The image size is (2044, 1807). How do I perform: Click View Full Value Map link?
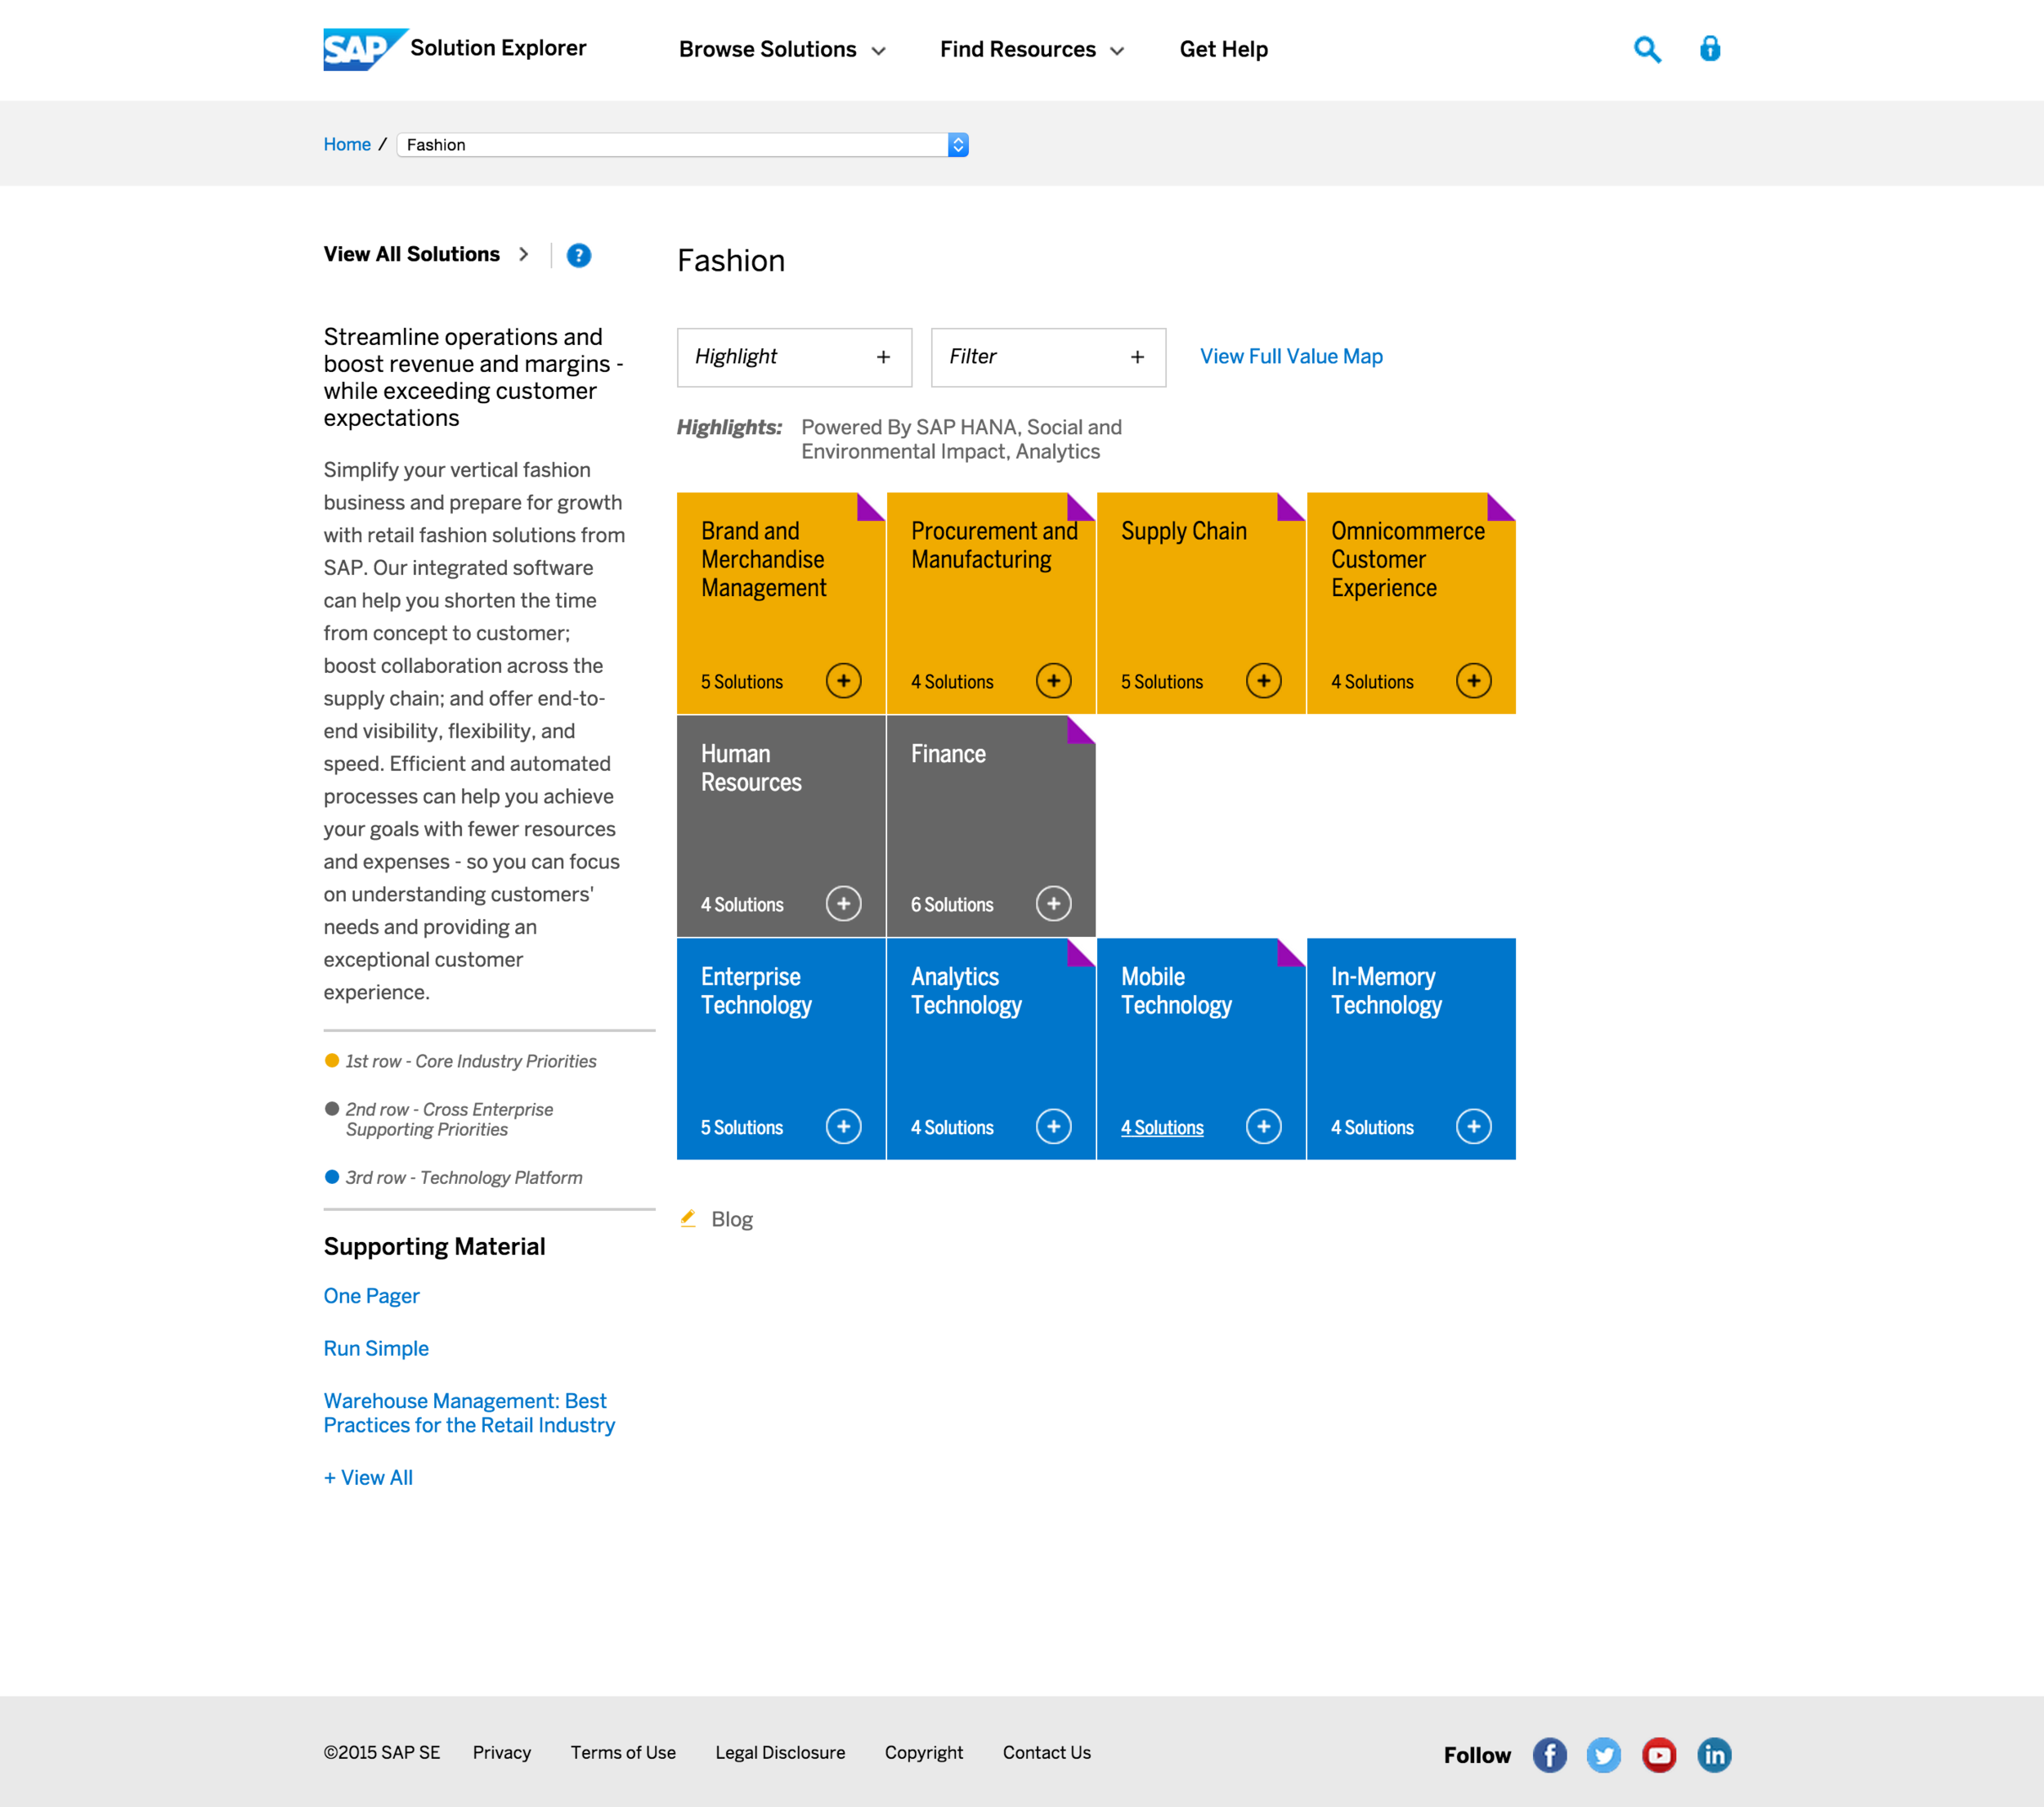[x=1291, y=356]
